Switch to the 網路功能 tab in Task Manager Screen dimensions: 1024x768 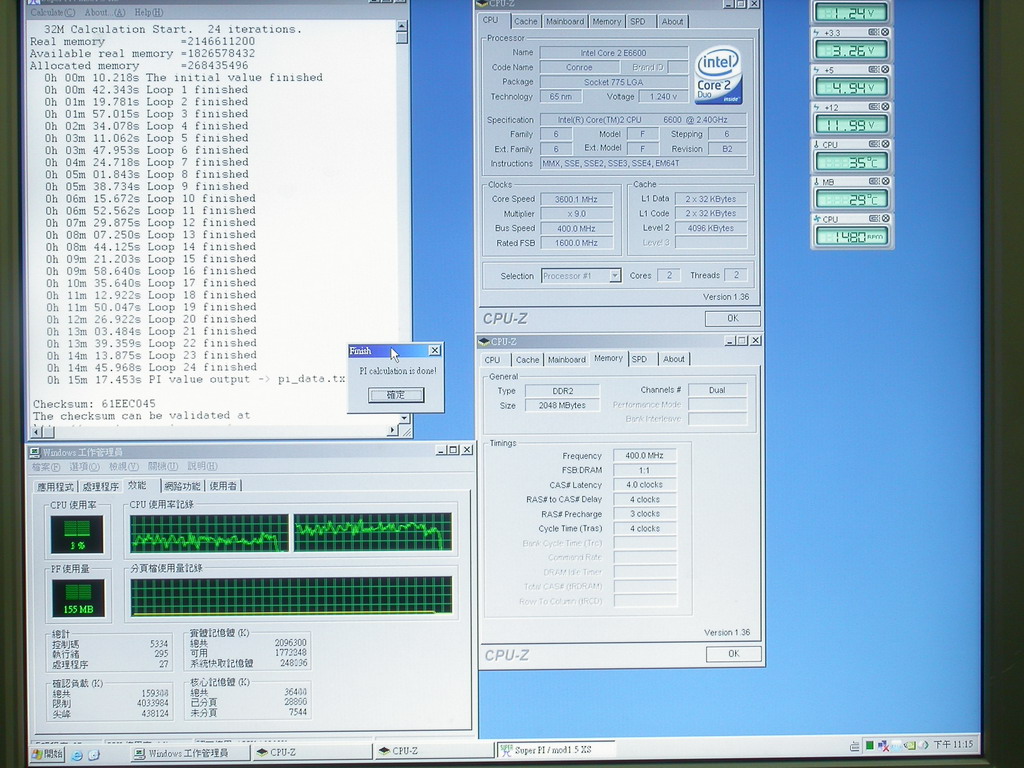182,486
